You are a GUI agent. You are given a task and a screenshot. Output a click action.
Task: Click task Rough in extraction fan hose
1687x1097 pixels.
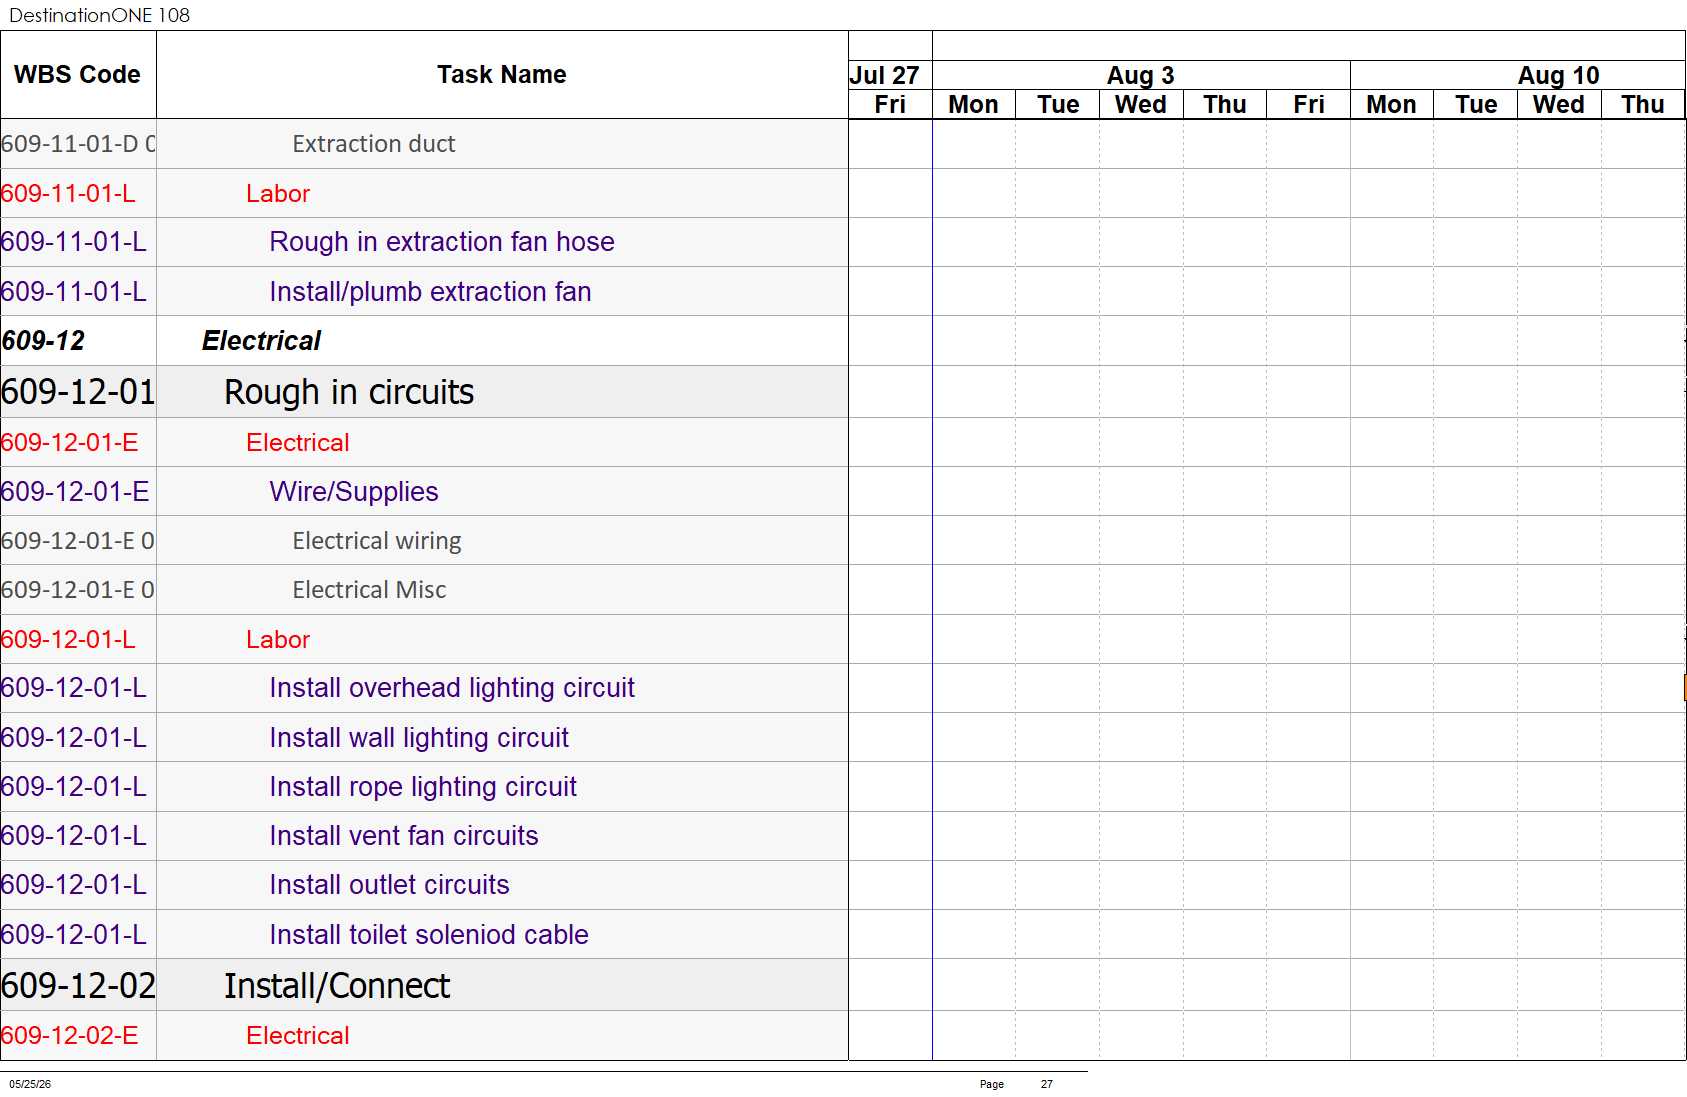click(x=442, y=242)
